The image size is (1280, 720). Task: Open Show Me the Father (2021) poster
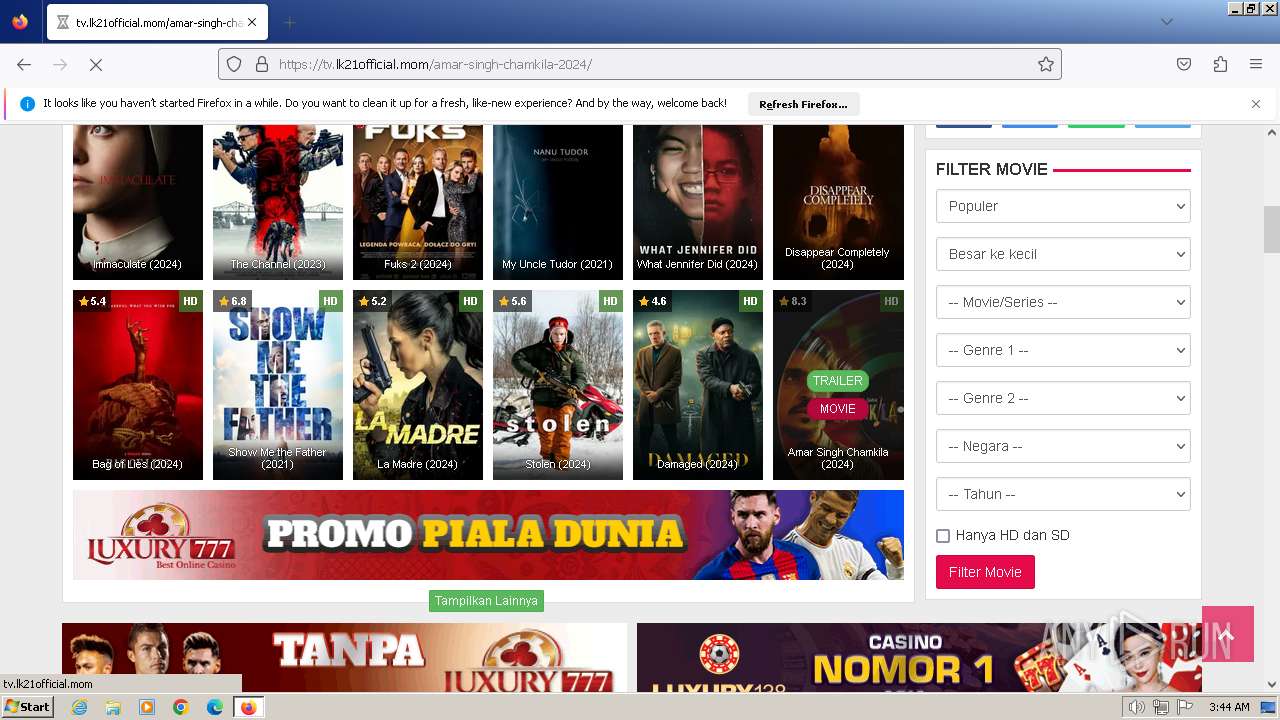(278, 385)
